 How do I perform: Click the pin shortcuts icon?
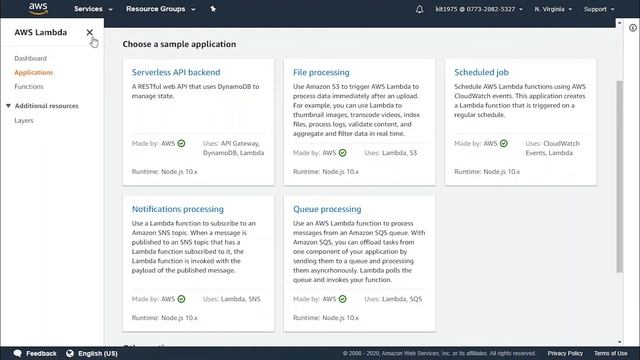pos(213,9)
